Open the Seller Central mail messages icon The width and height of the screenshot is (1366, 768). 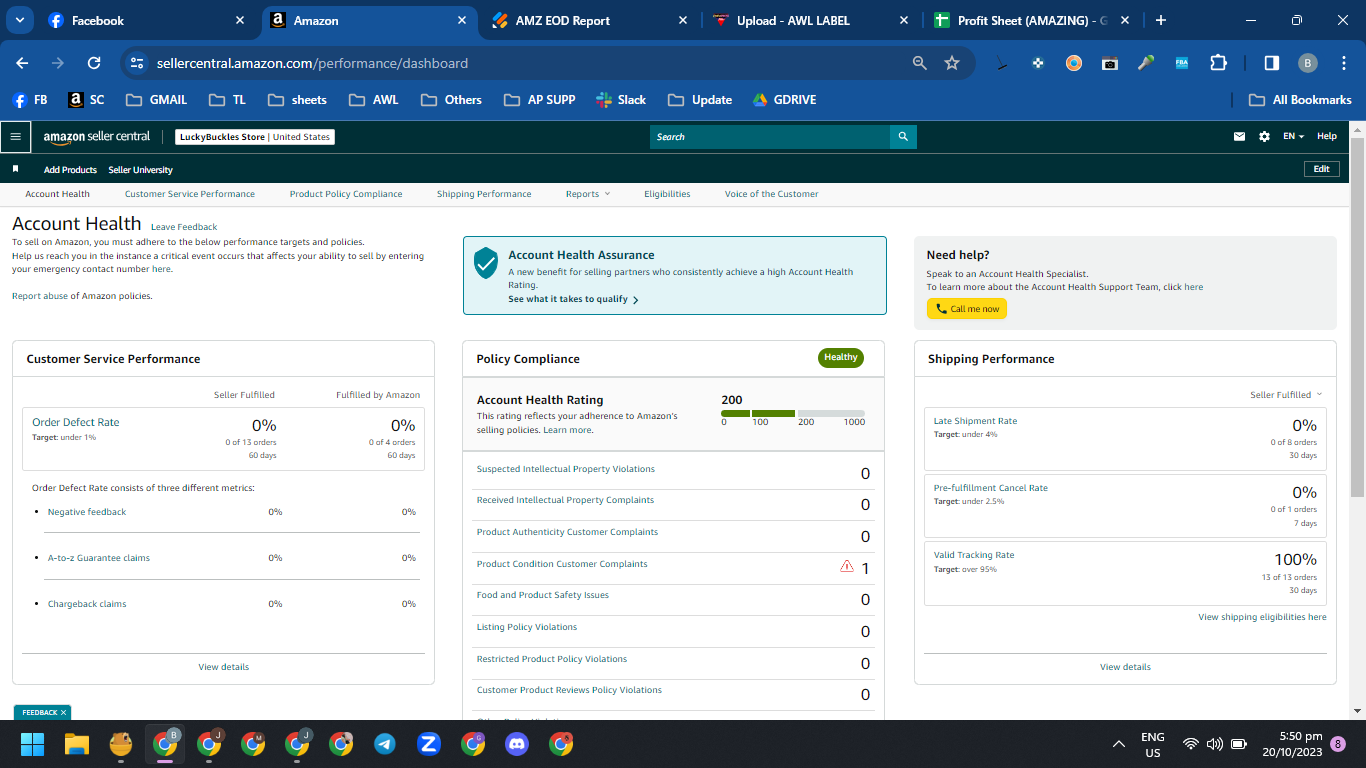[x=1240, y=136]
